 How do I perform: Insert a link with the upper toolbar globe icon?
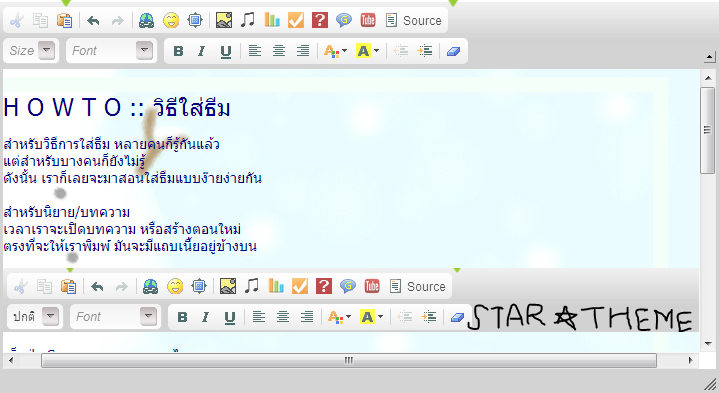tap(146, 21)
